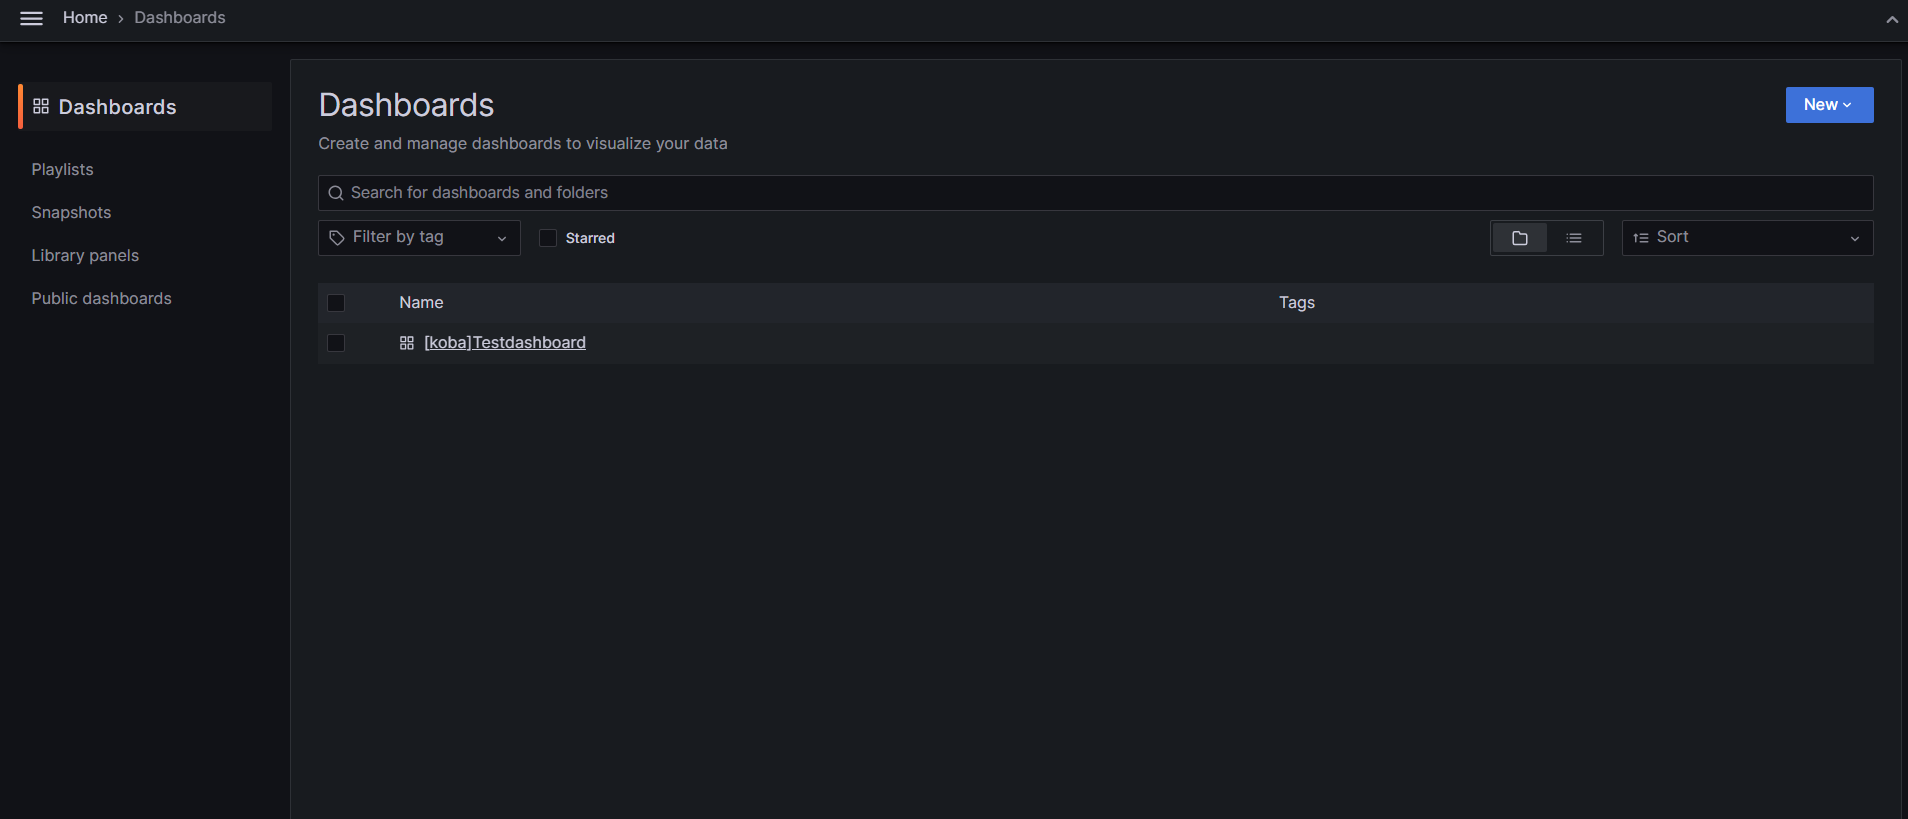
Task: Click the search magnifier icon
Action: click(336, 192)
